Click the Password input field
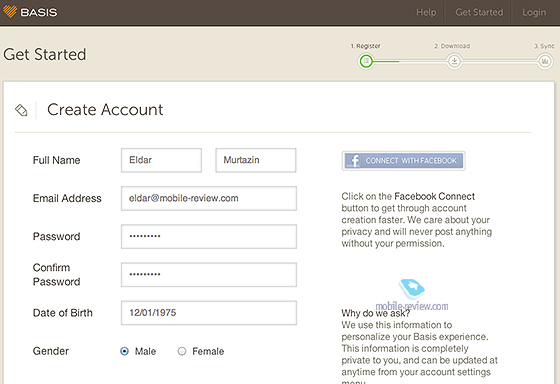560x384 pixels. coord(209,236)
